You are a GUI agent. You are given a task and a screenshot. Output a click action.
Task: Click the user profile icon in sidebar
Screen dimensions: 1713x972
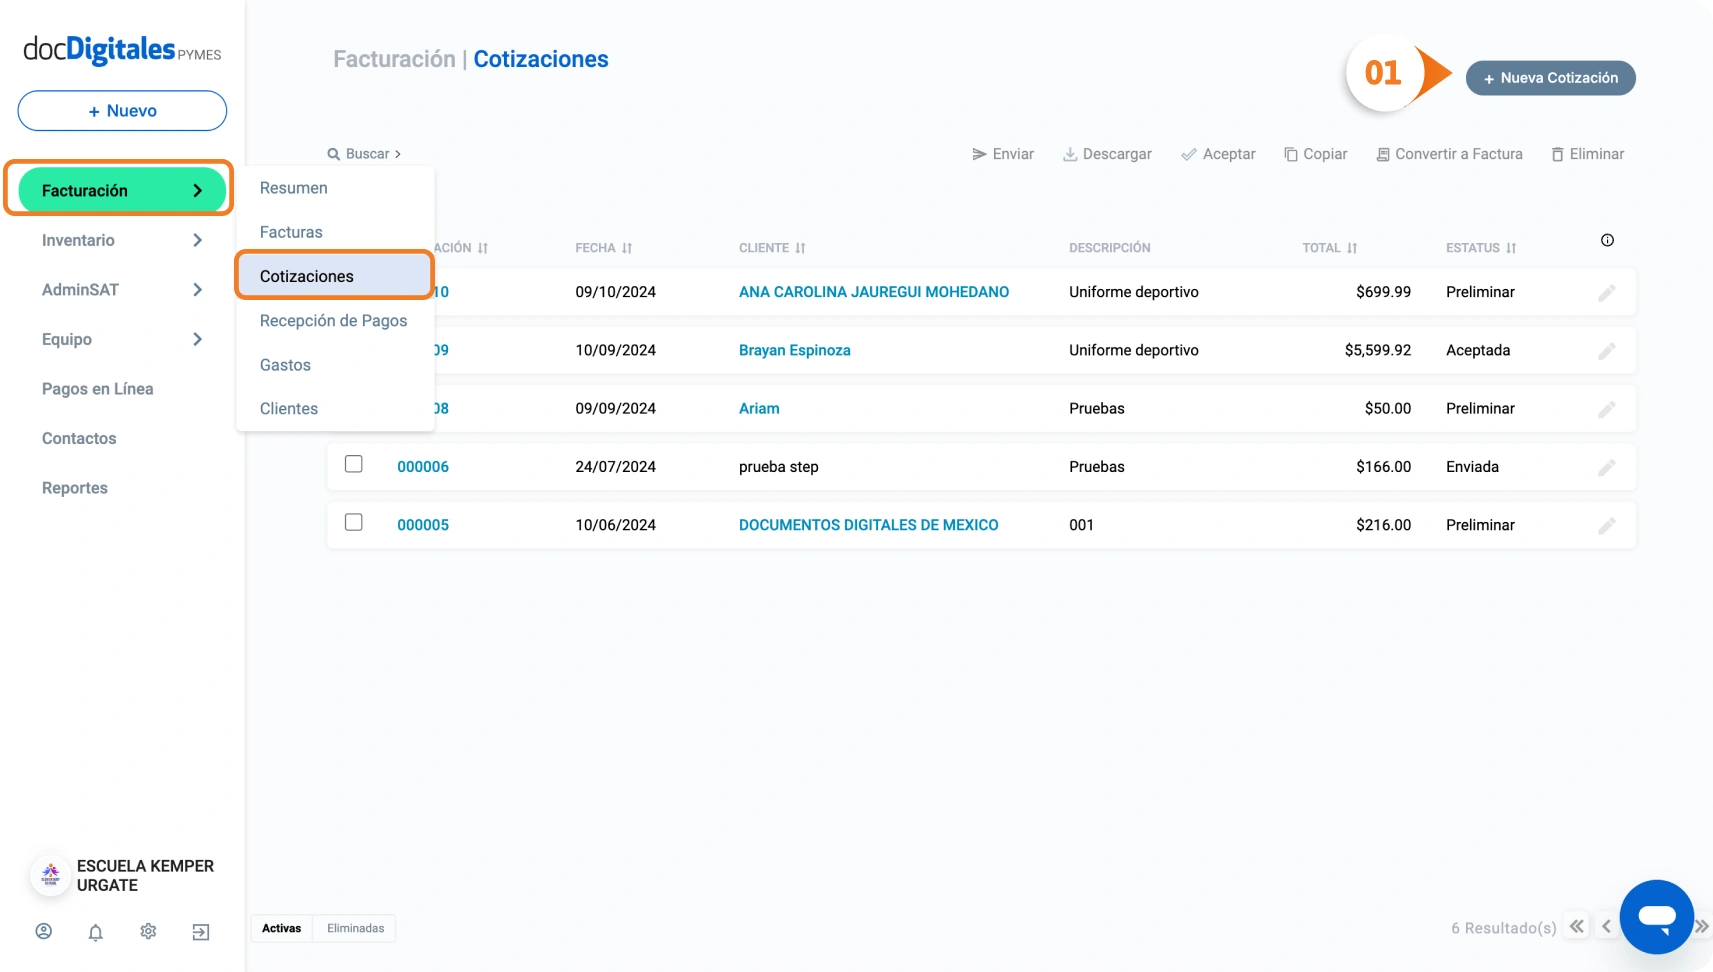pos(44,931)
